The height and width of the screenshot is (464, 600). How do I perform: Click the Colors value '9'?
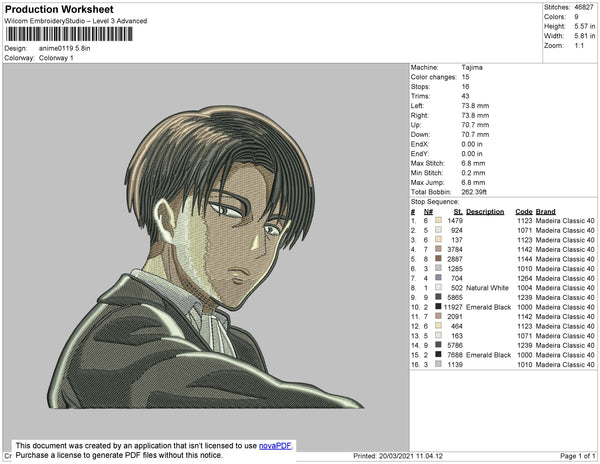point(576,17)
